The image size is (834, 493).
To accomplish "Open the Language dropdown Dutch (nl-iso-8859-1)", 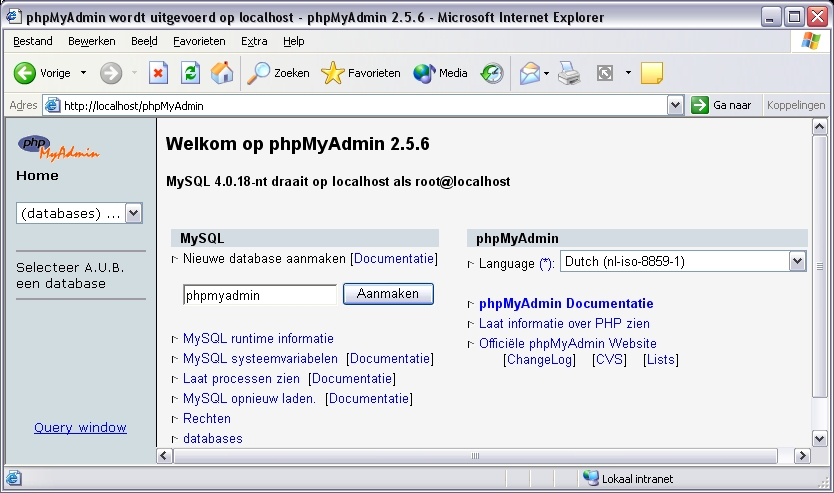I will [683, 262].
